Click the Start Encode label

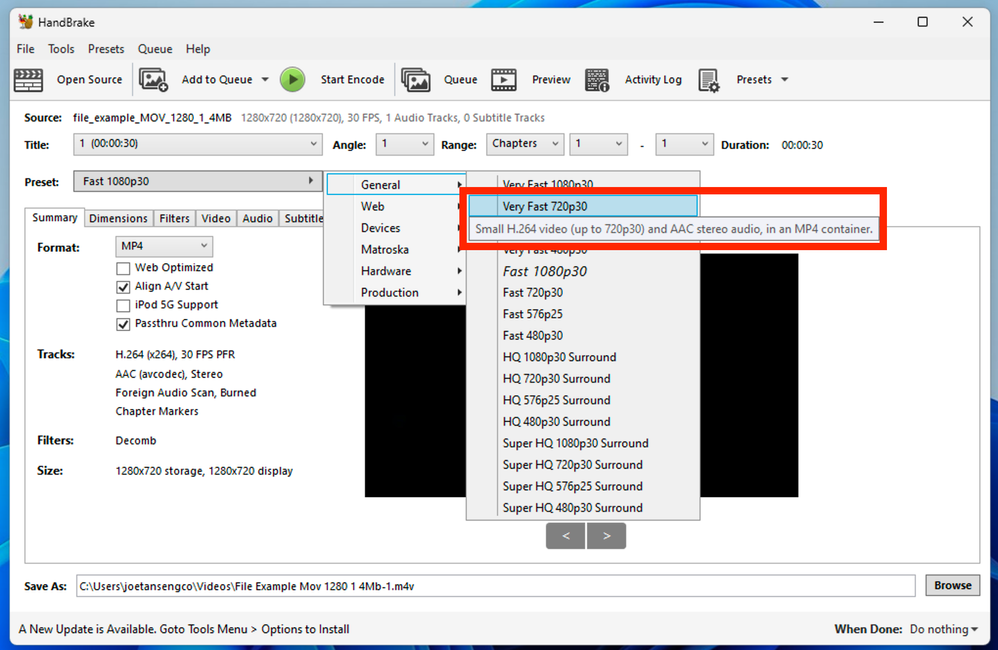tap(352, 80)
